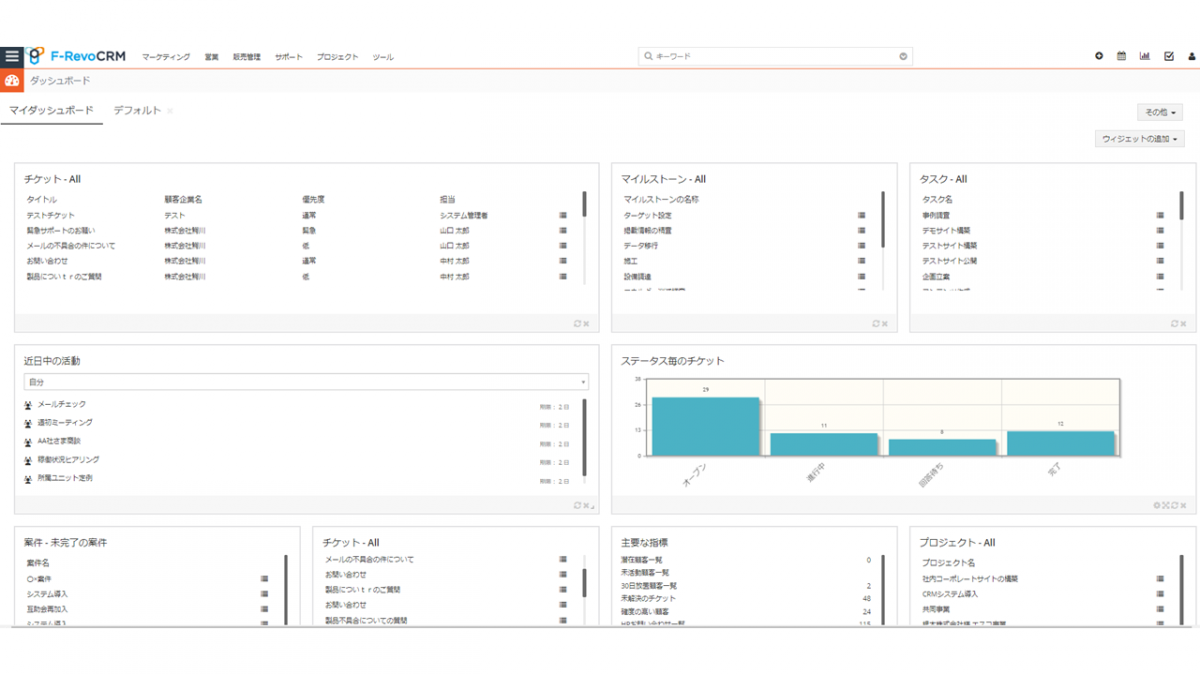Screen dimensions: 1200x675
Task: Open the reports bar chart icon
Action: (x=1144, y=57)
